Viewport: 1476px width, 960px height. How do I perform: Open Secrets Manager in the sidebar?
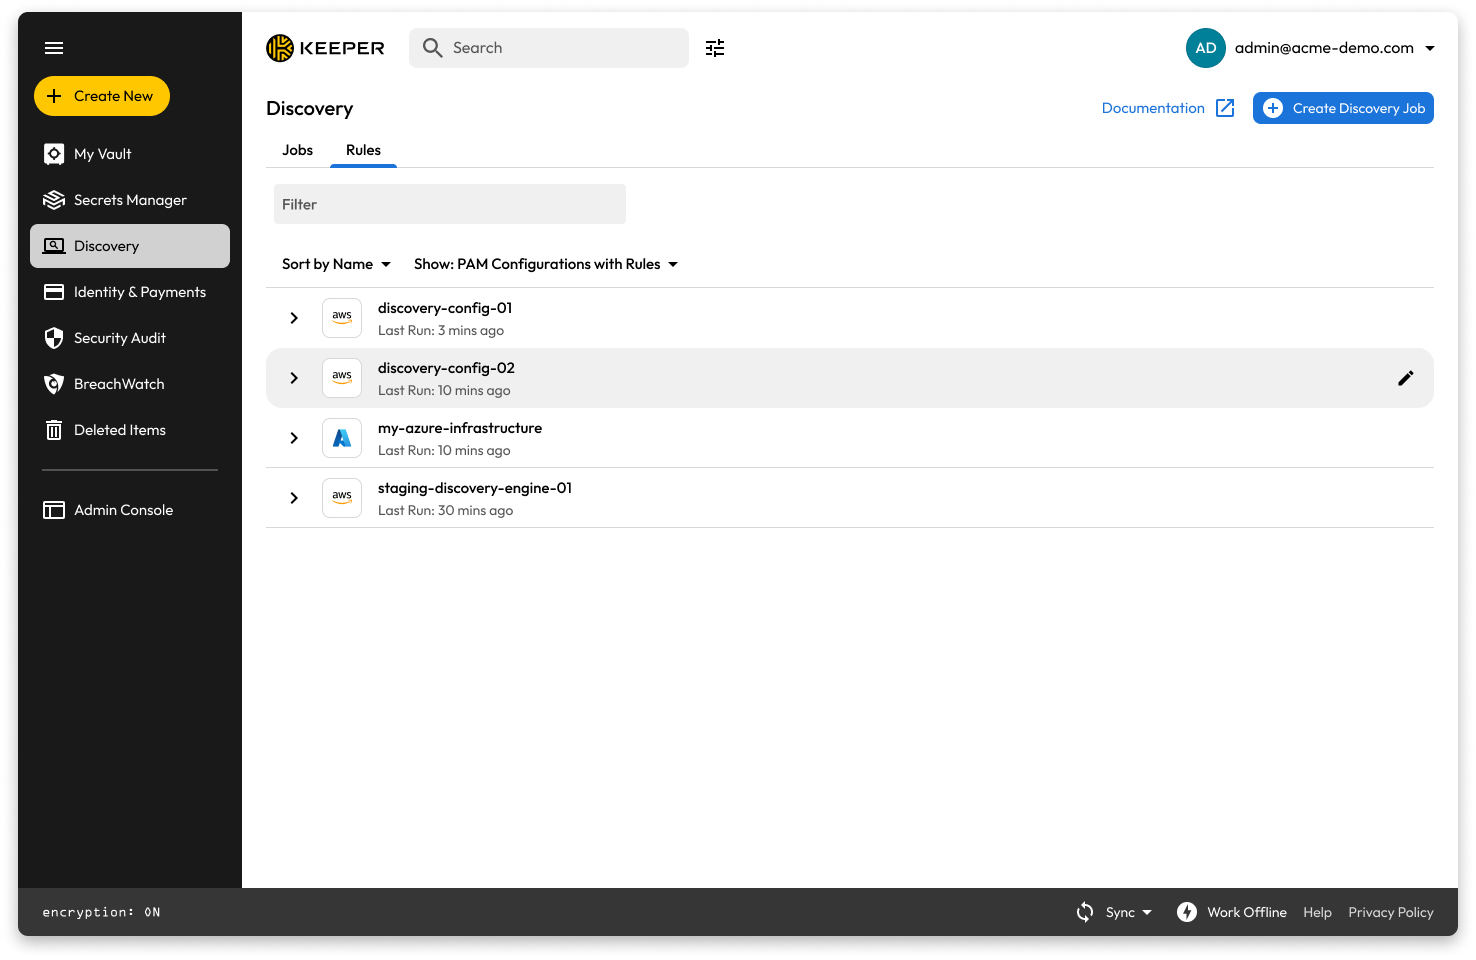(130, 200)
